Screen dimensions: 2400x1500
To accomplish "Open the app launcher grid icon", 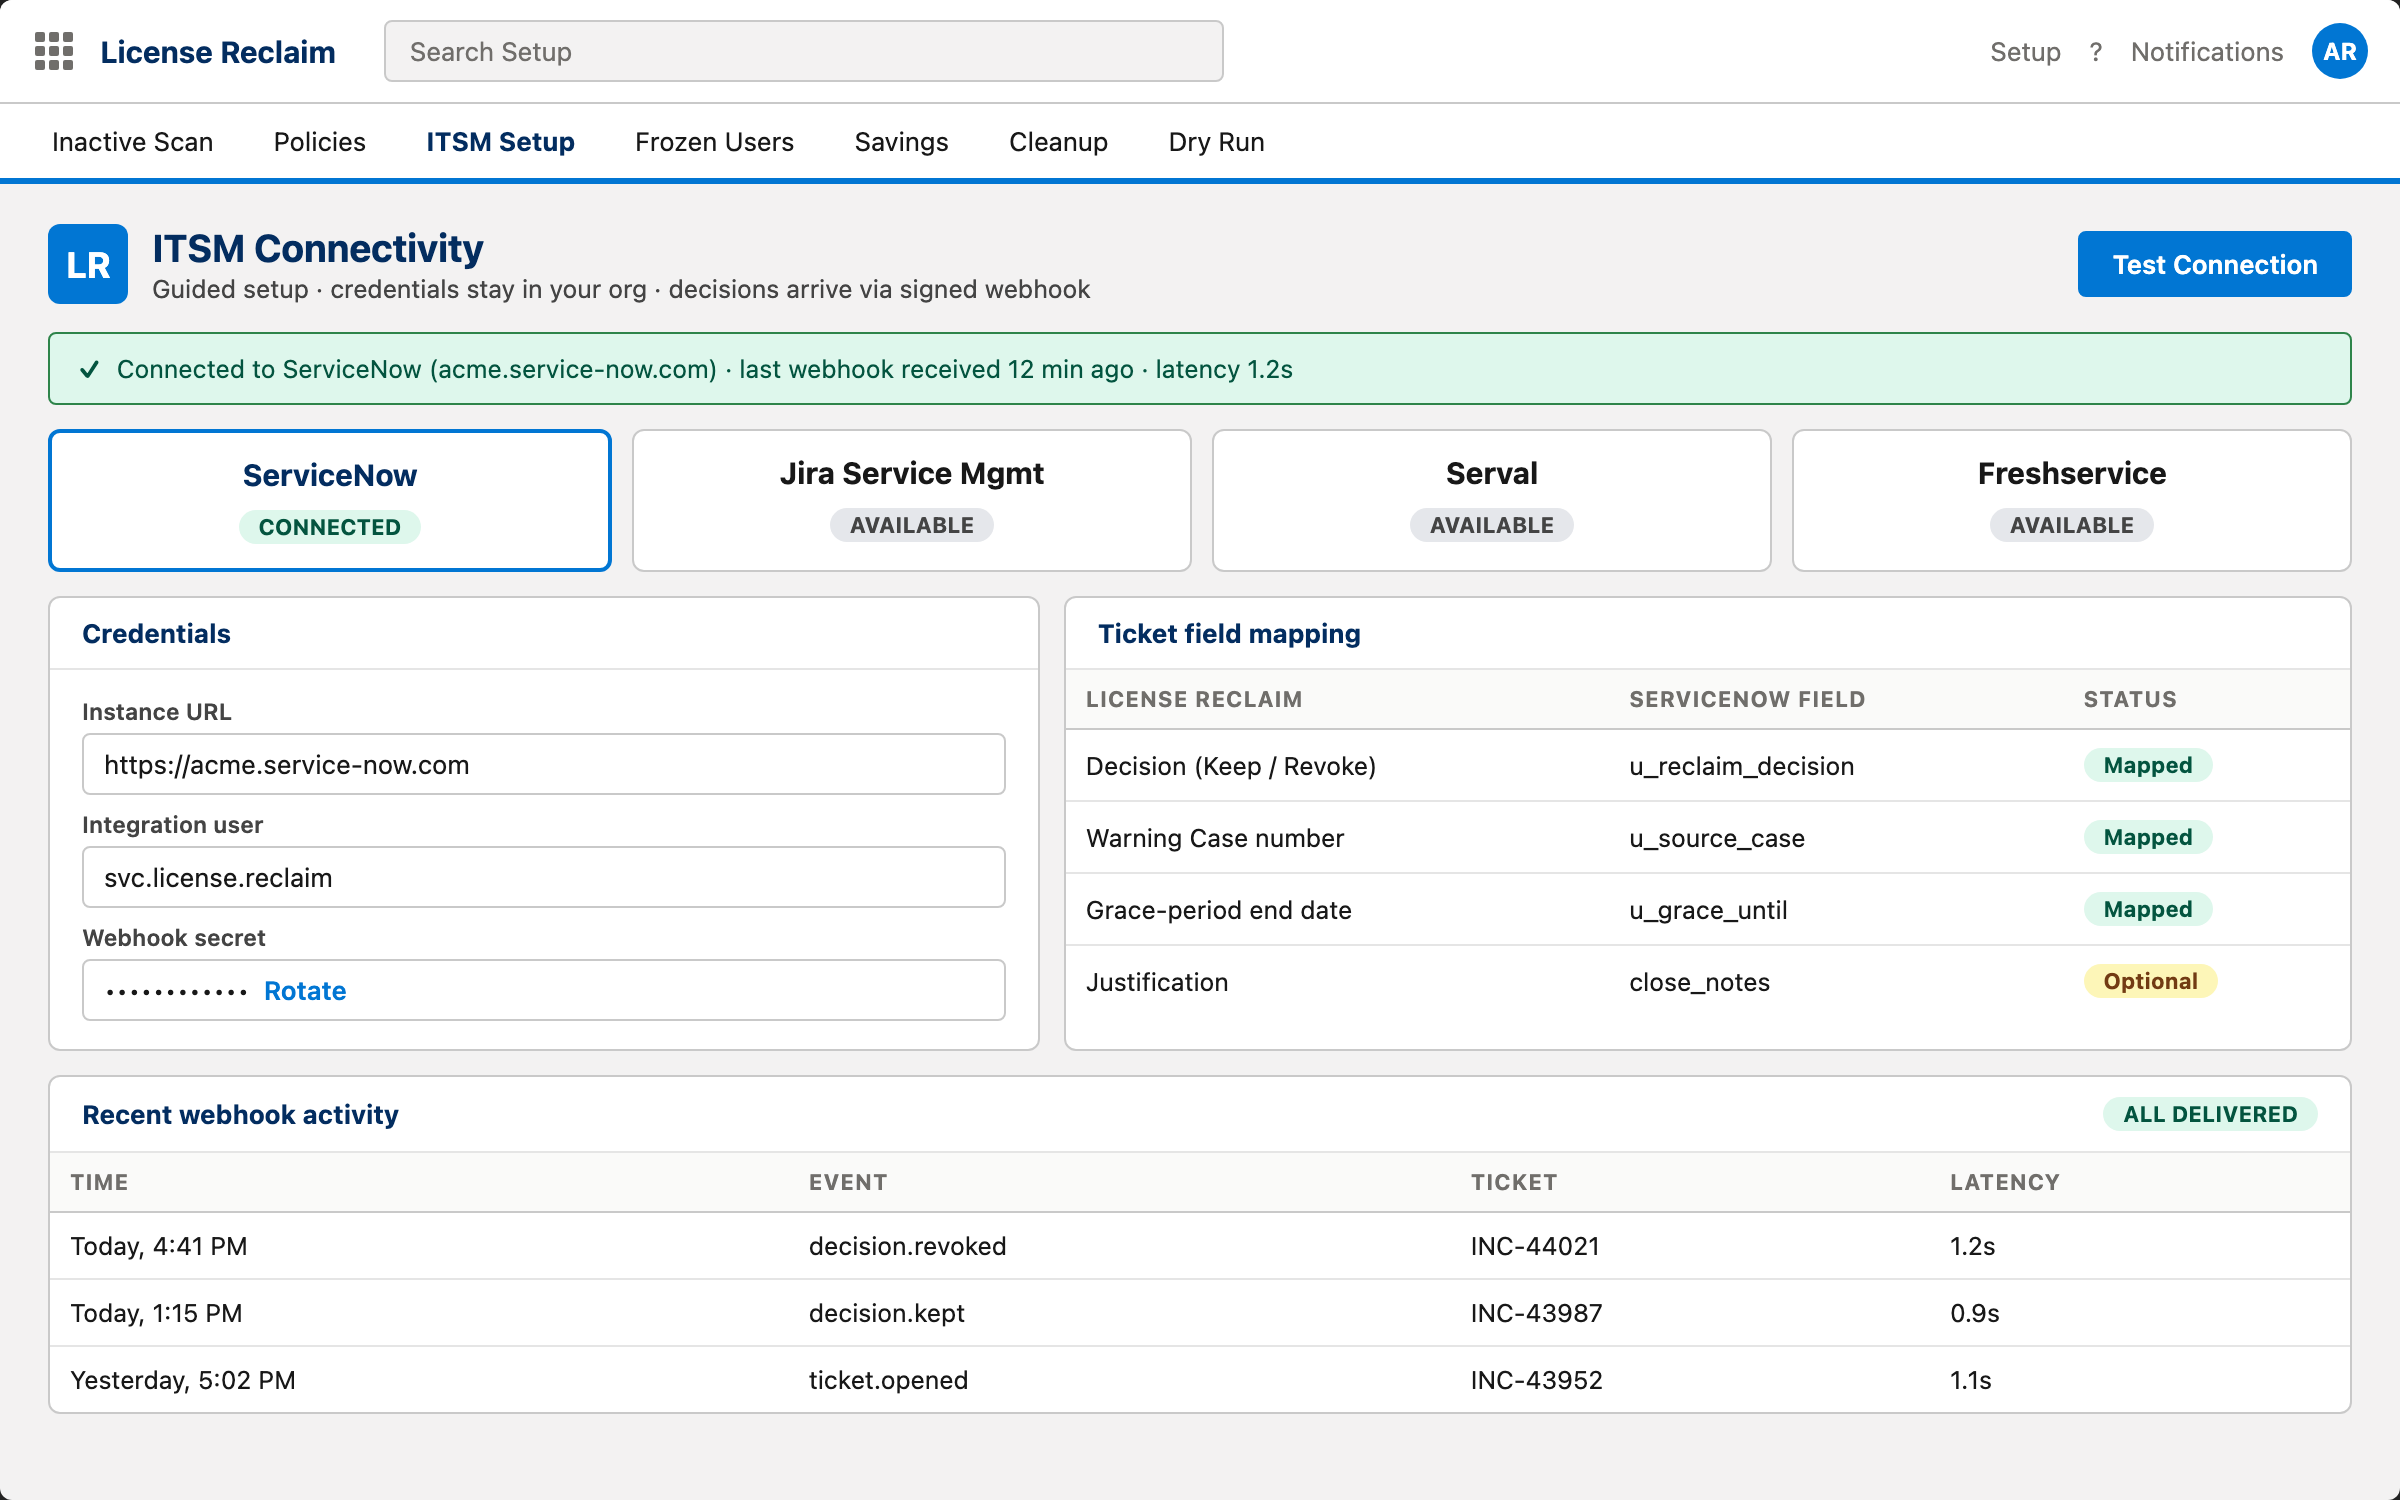I will coord(54,51).
